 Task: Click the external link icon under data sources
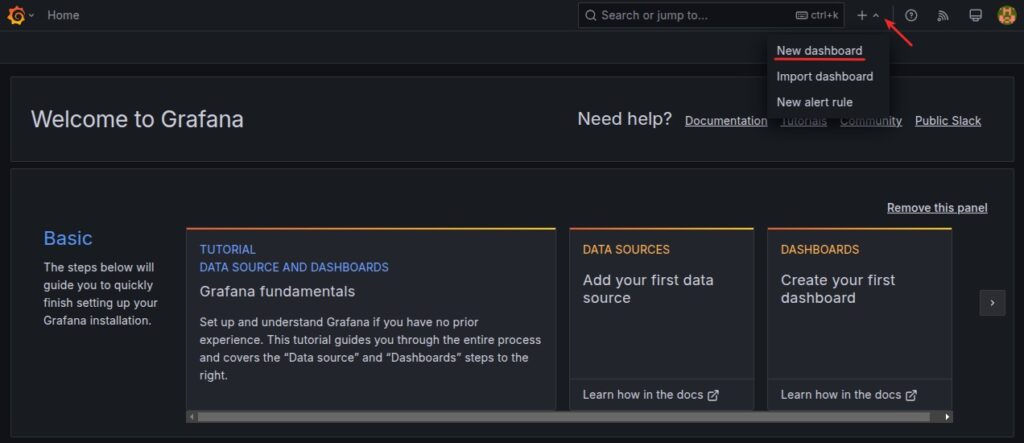pos(713,395)
